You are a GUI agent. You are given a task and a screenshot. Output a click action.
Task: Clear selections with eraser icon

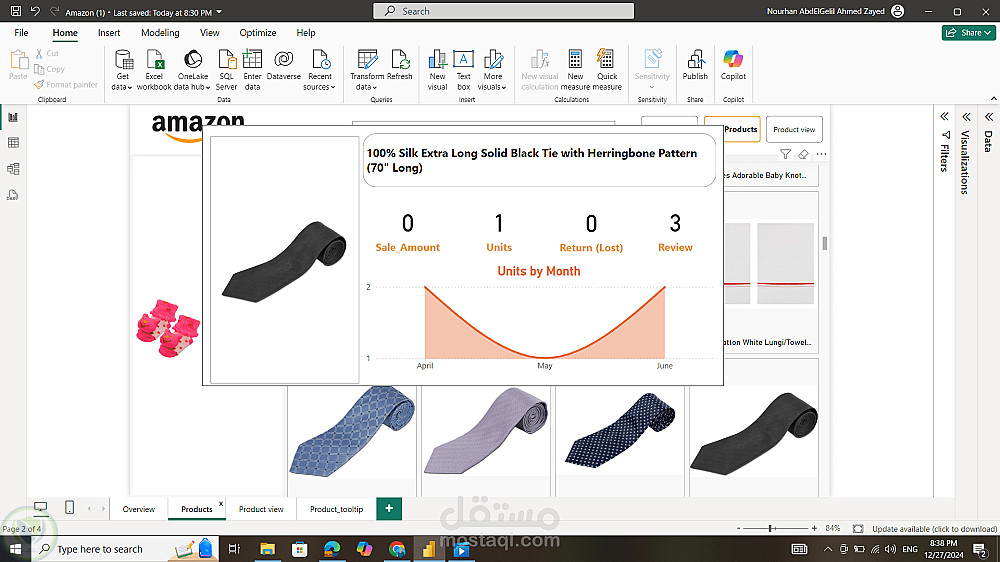click(x=804, y=154)
